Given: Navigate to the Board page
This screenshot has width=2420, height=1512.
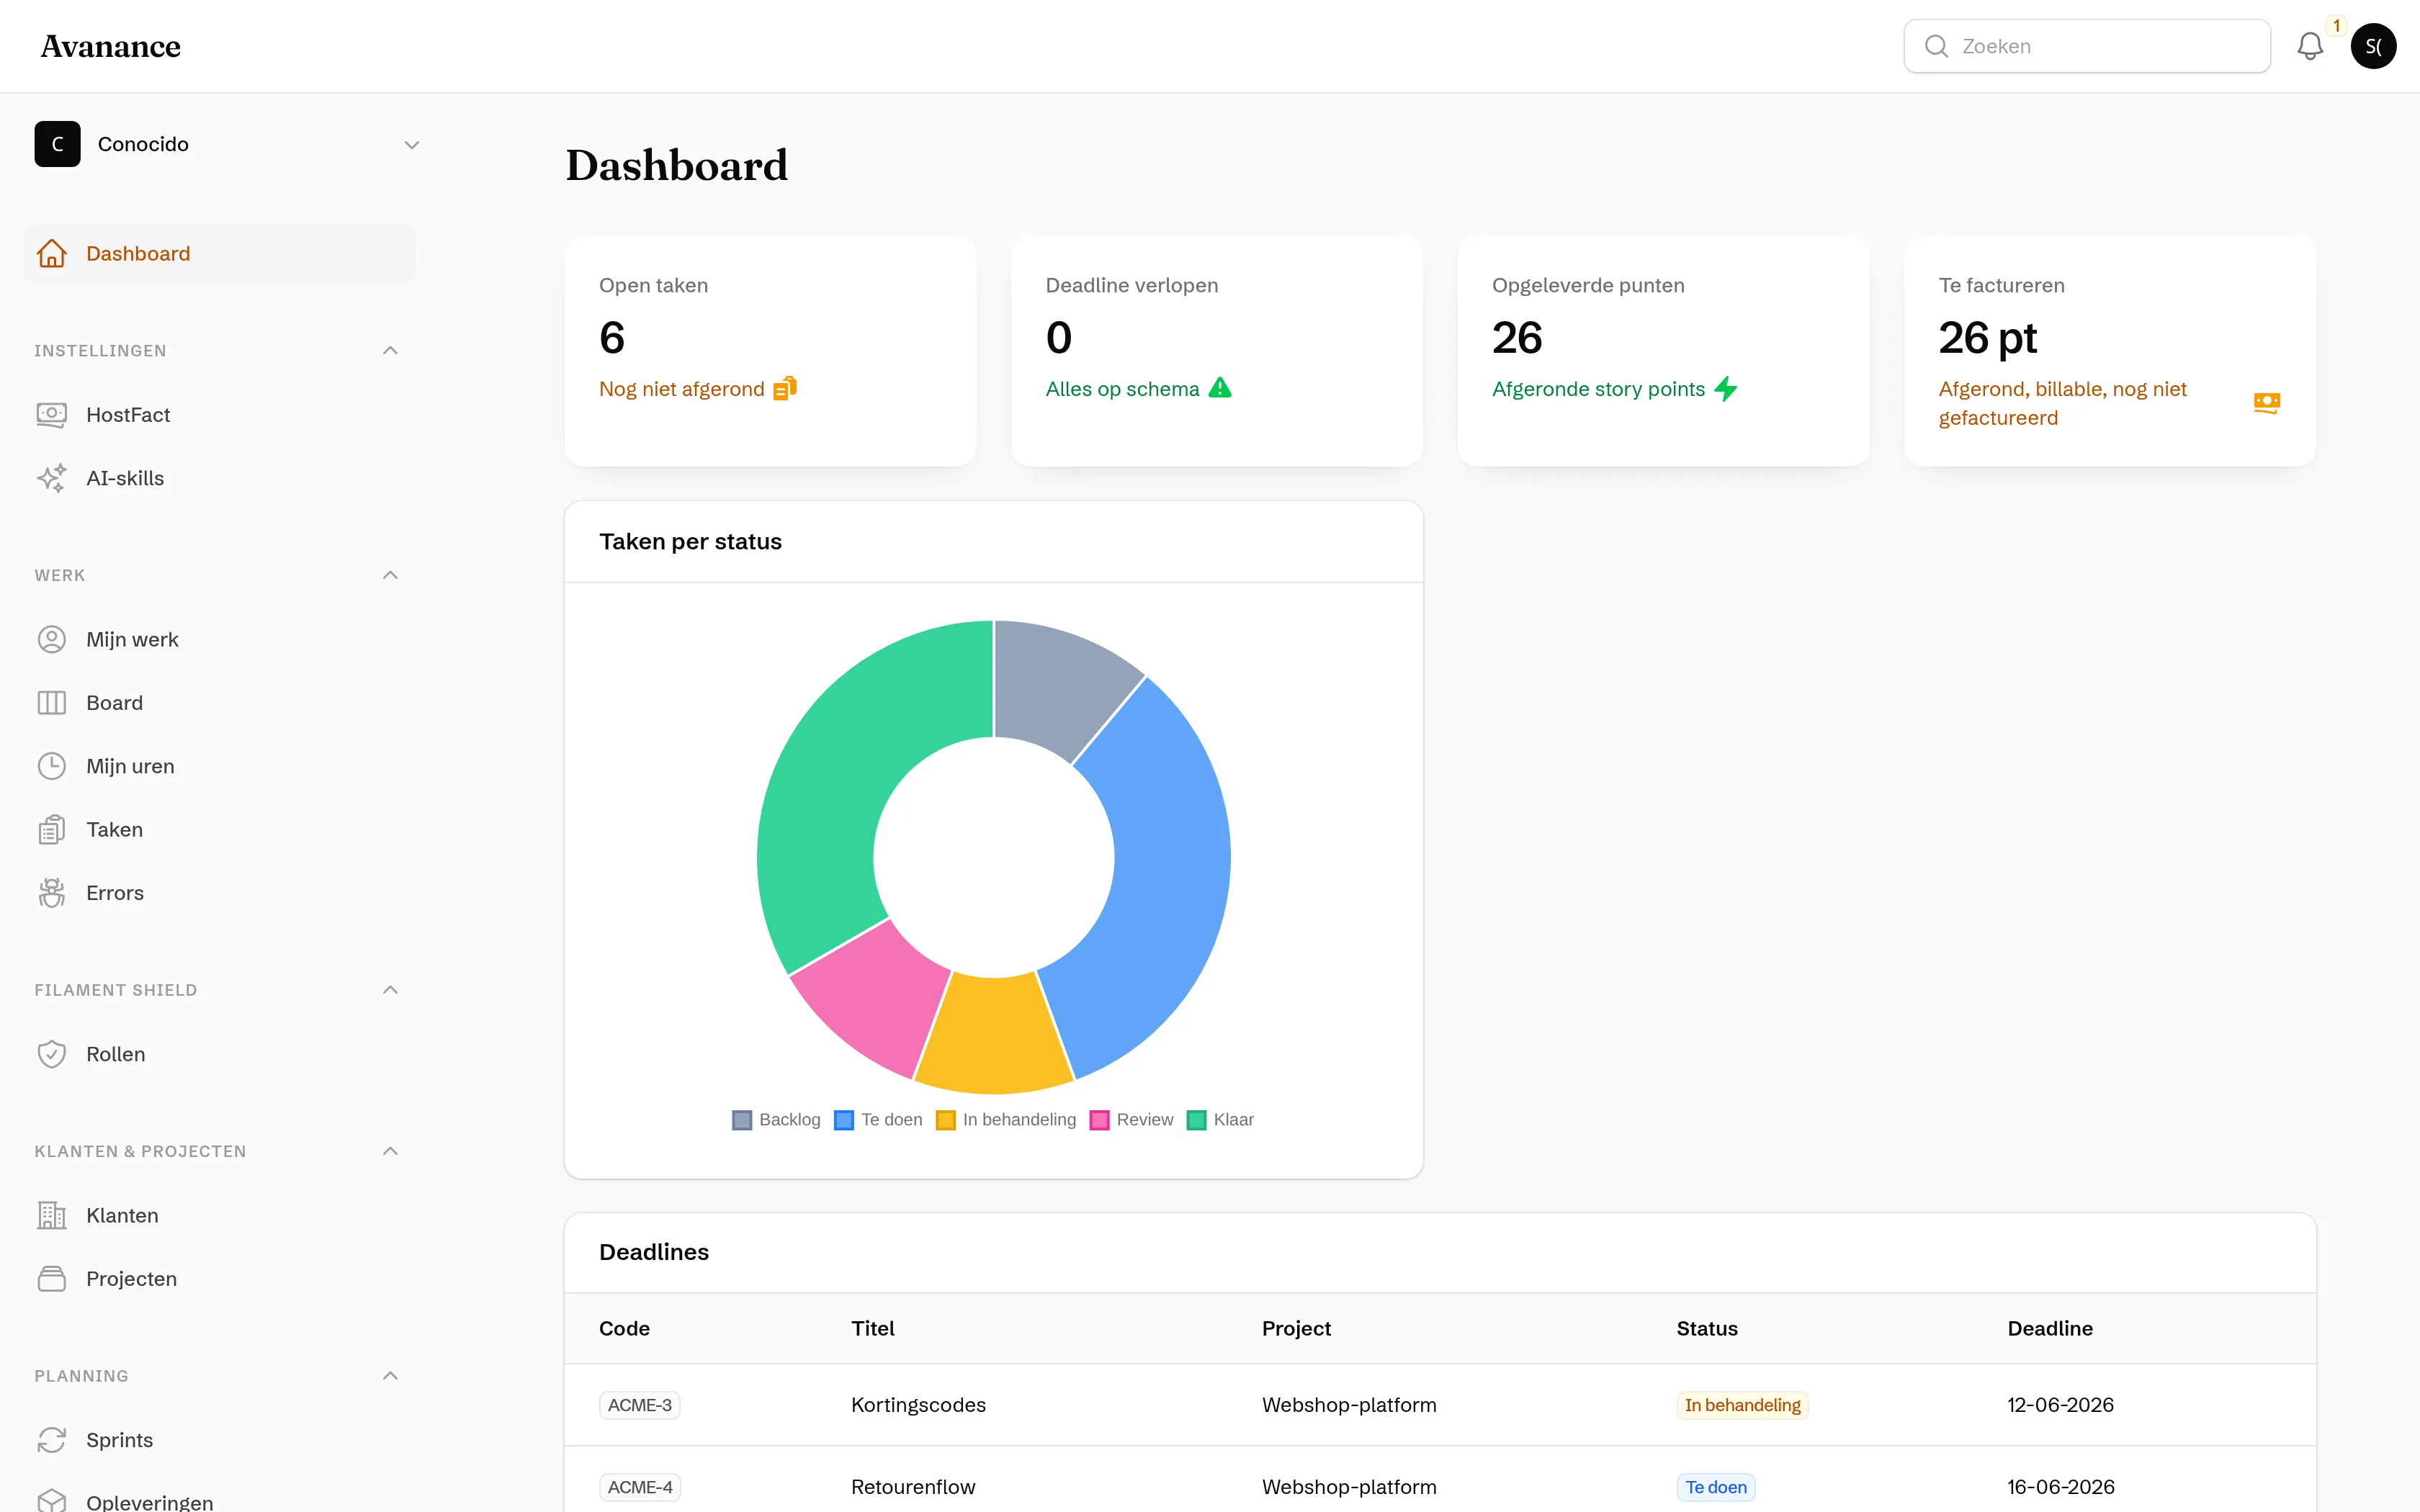Looking at the screenshot, I should coord(219,703).
